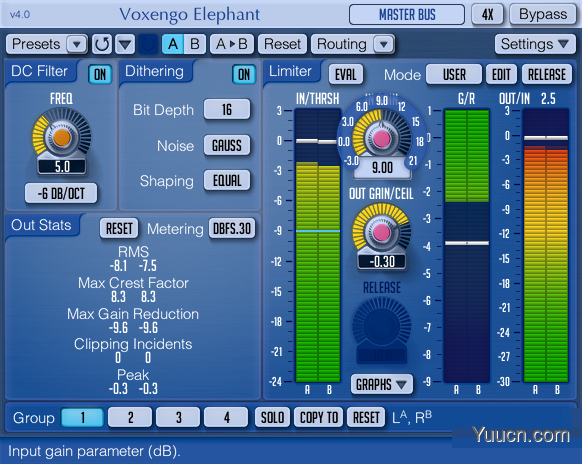This screenshot has width=582, height=464.
Task: Click the input gain knob
Action: pos(381,137)
